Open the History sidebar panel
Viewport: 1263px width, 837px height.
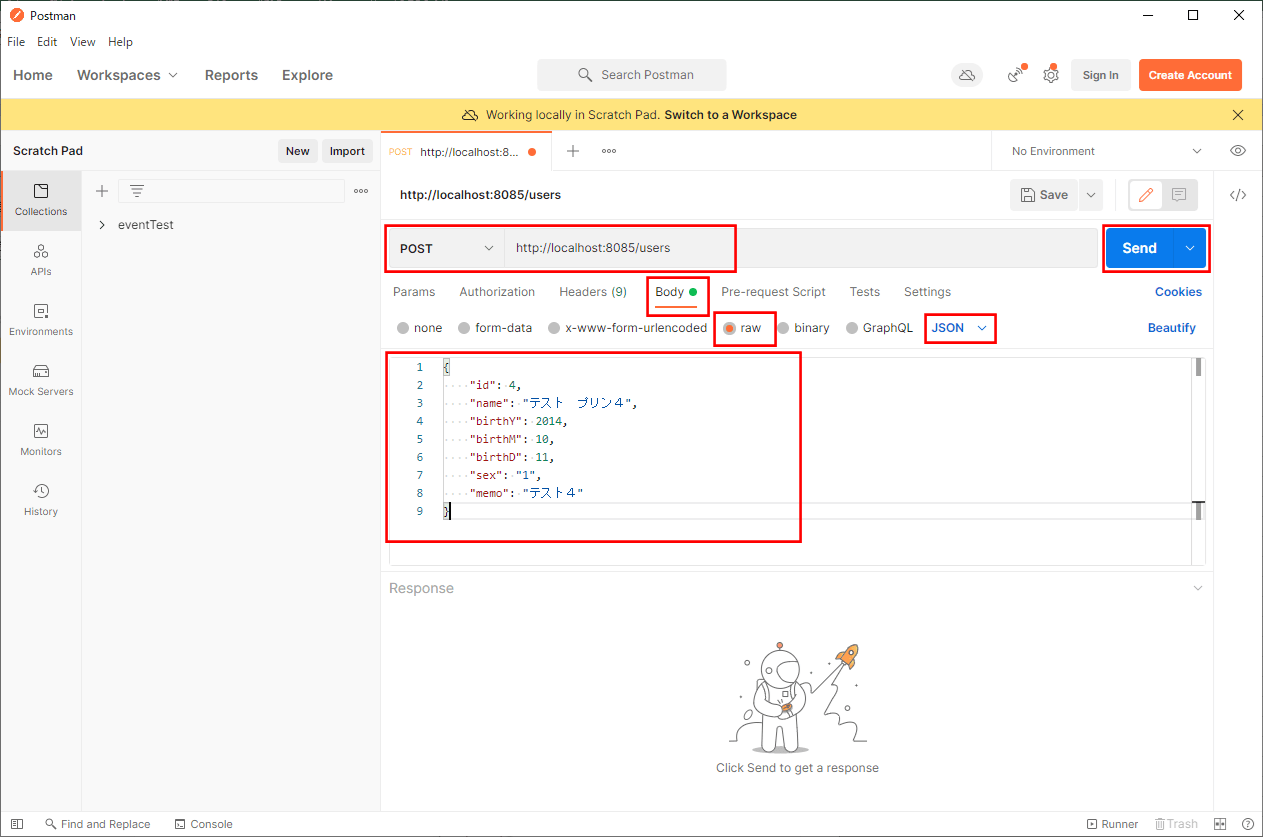pos(41,499)
